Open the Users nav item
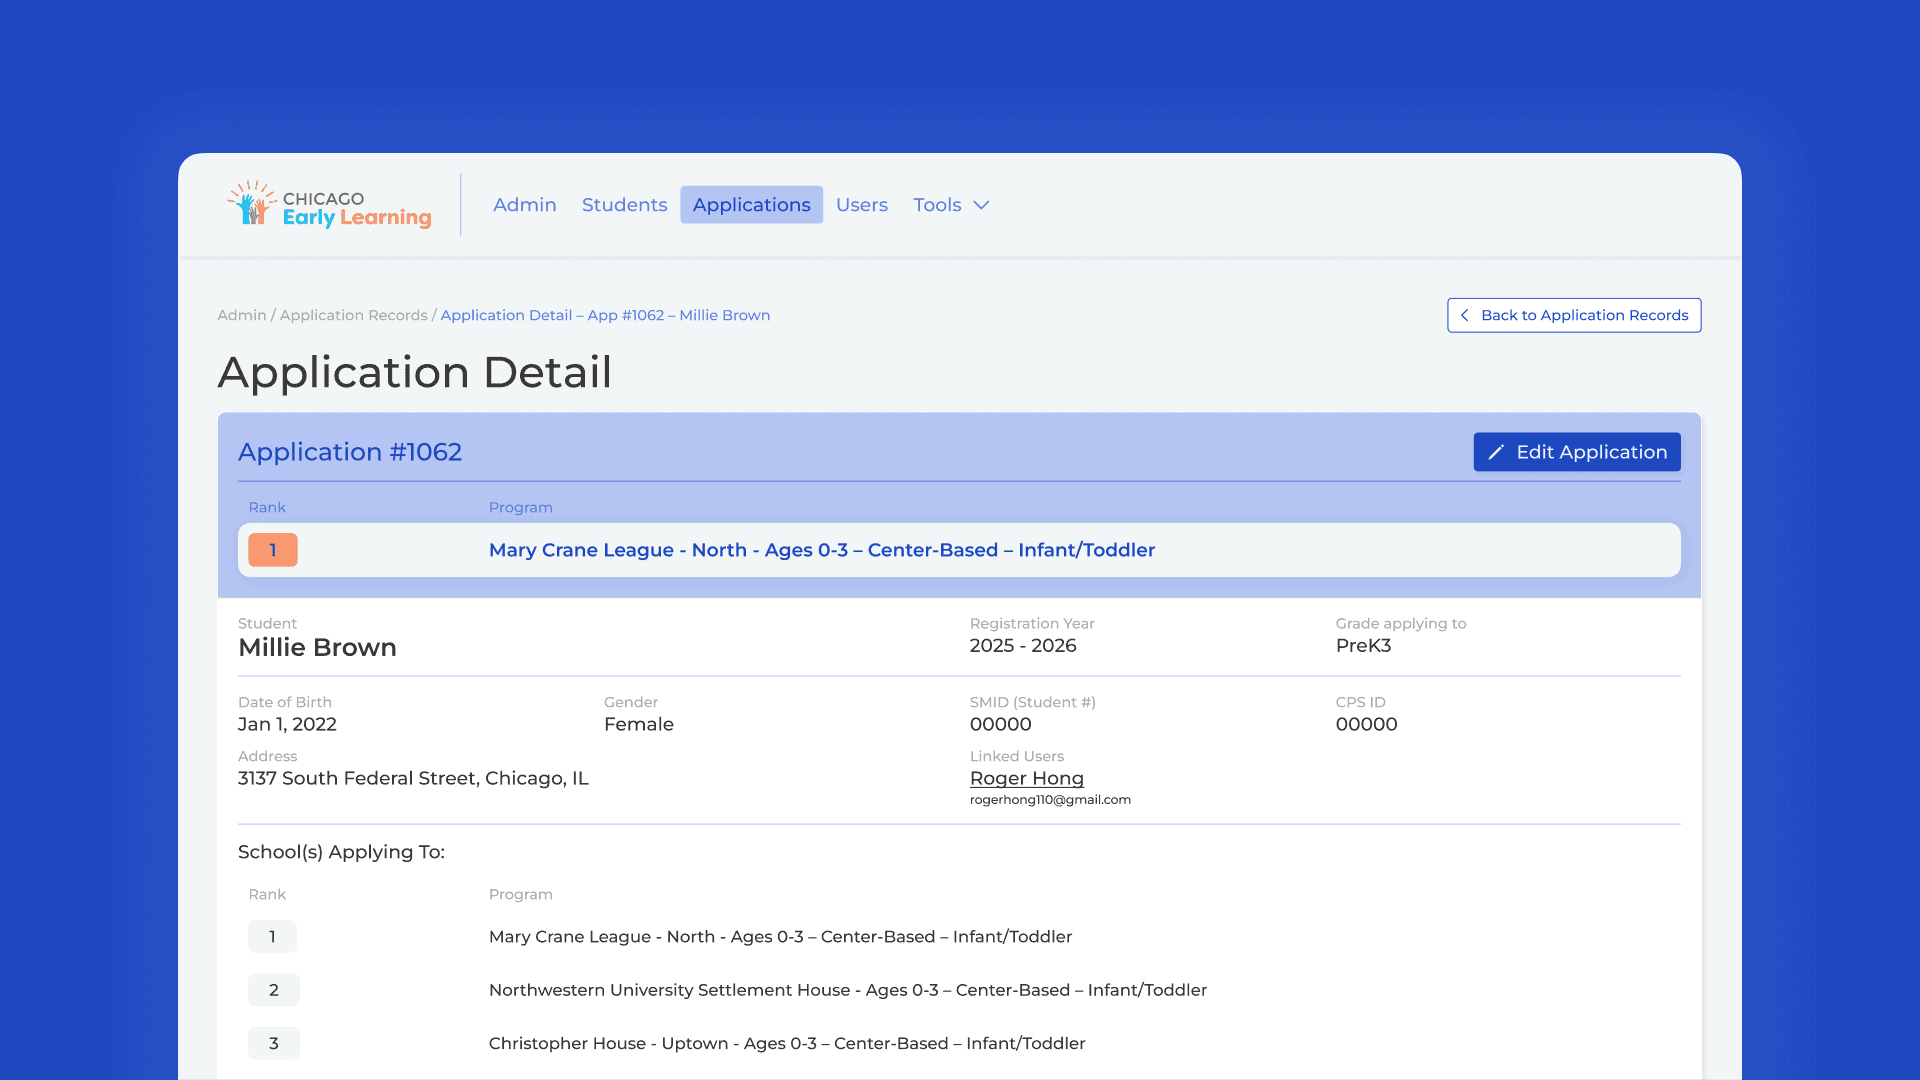Viewport: 1920px width, 1080px height. click(861, 205)
